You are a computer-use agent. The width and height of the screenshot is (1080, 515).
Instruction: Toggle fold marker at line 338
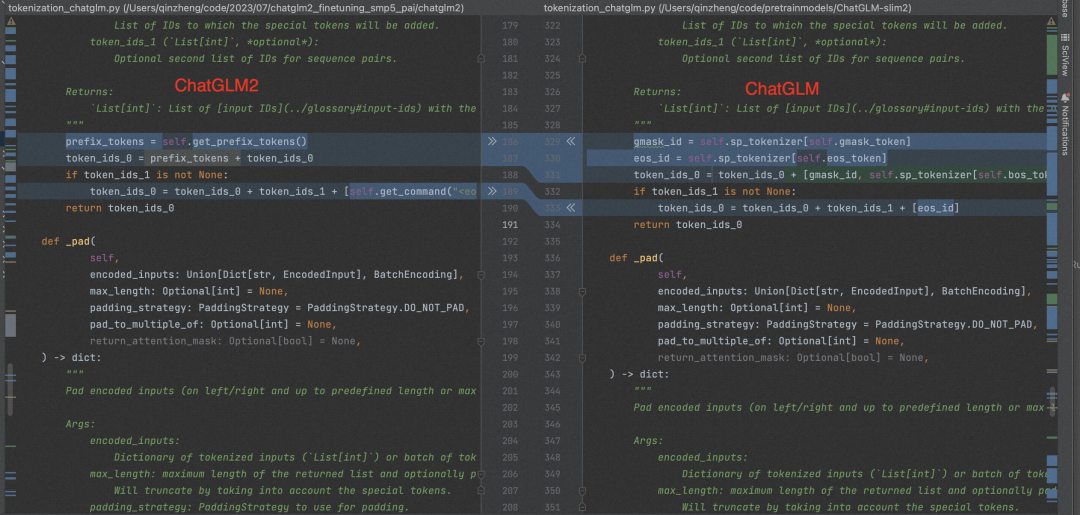(583, 291)
